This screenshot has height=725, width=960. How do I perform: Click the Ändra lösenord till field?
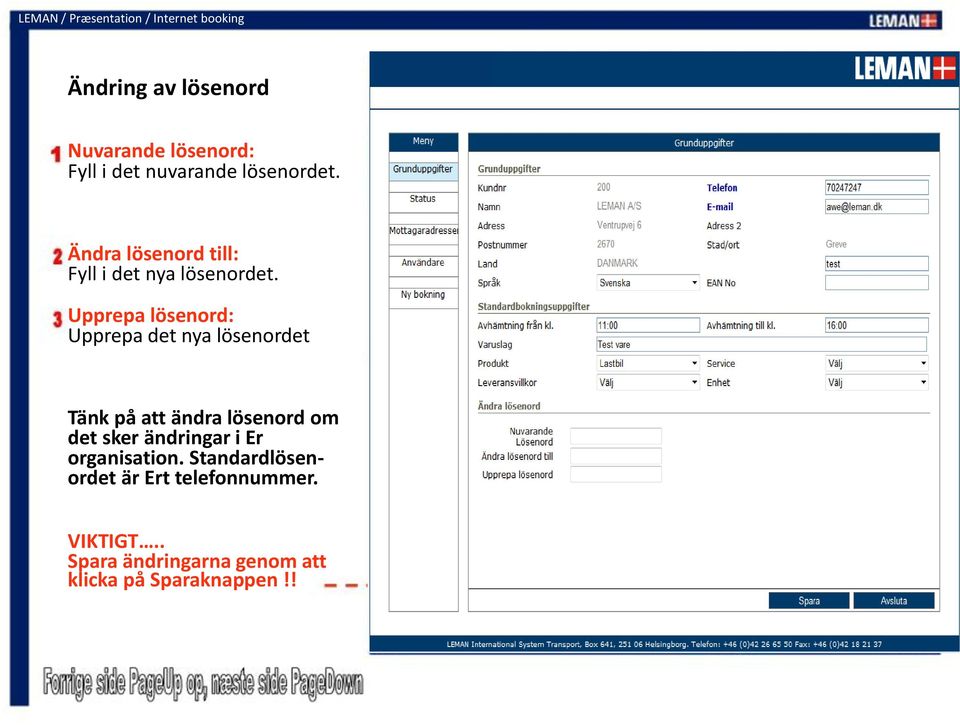[616, 456]
